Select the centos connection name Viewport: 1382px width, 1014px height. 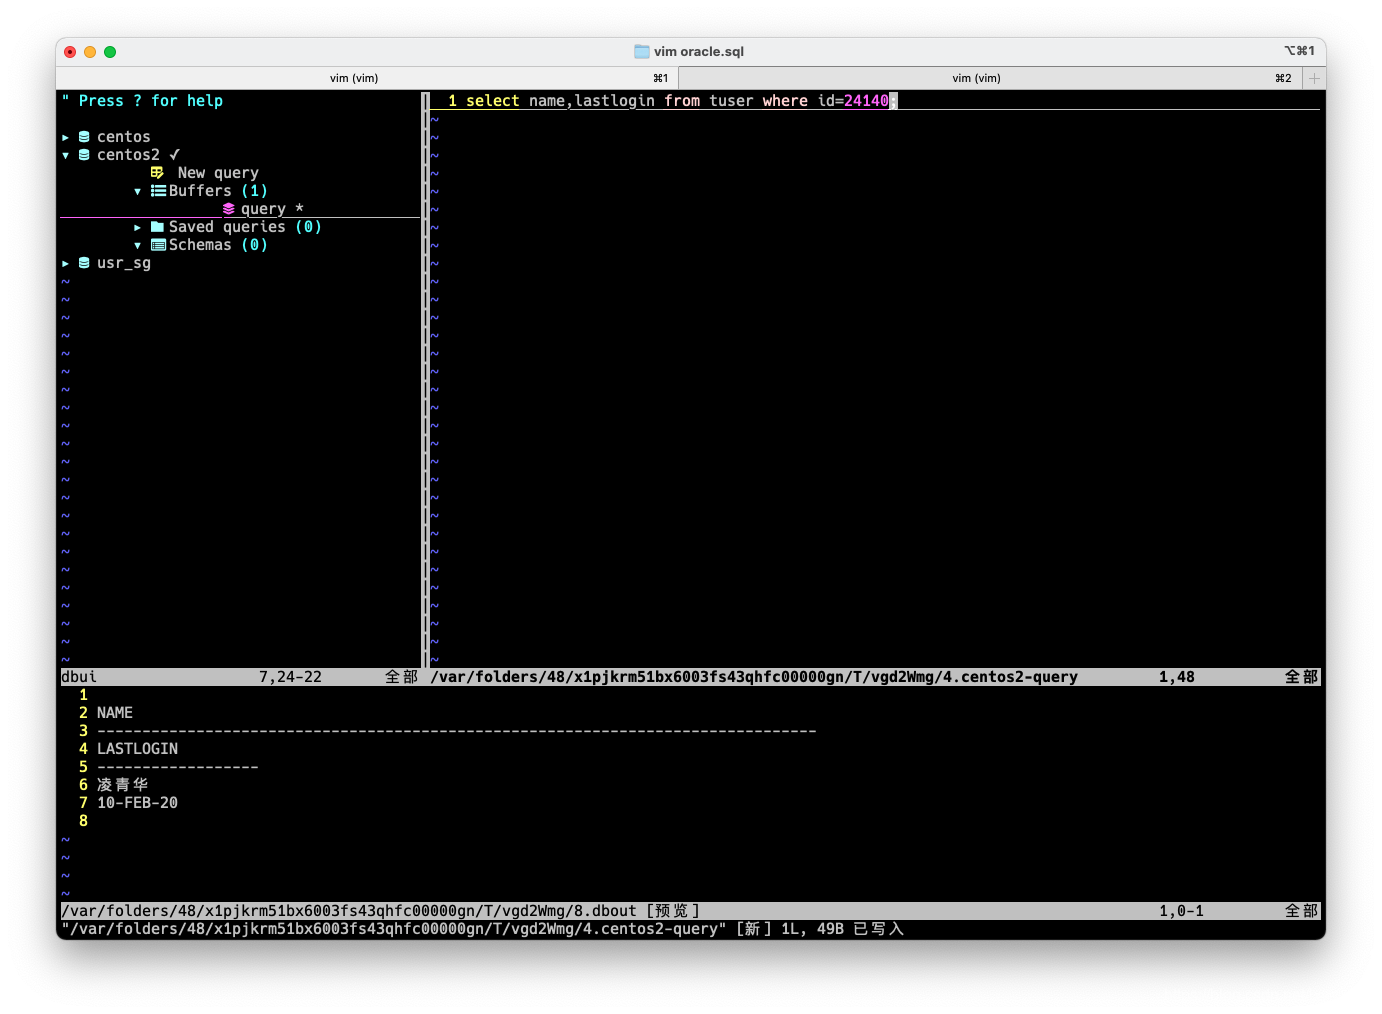[124, 137]
